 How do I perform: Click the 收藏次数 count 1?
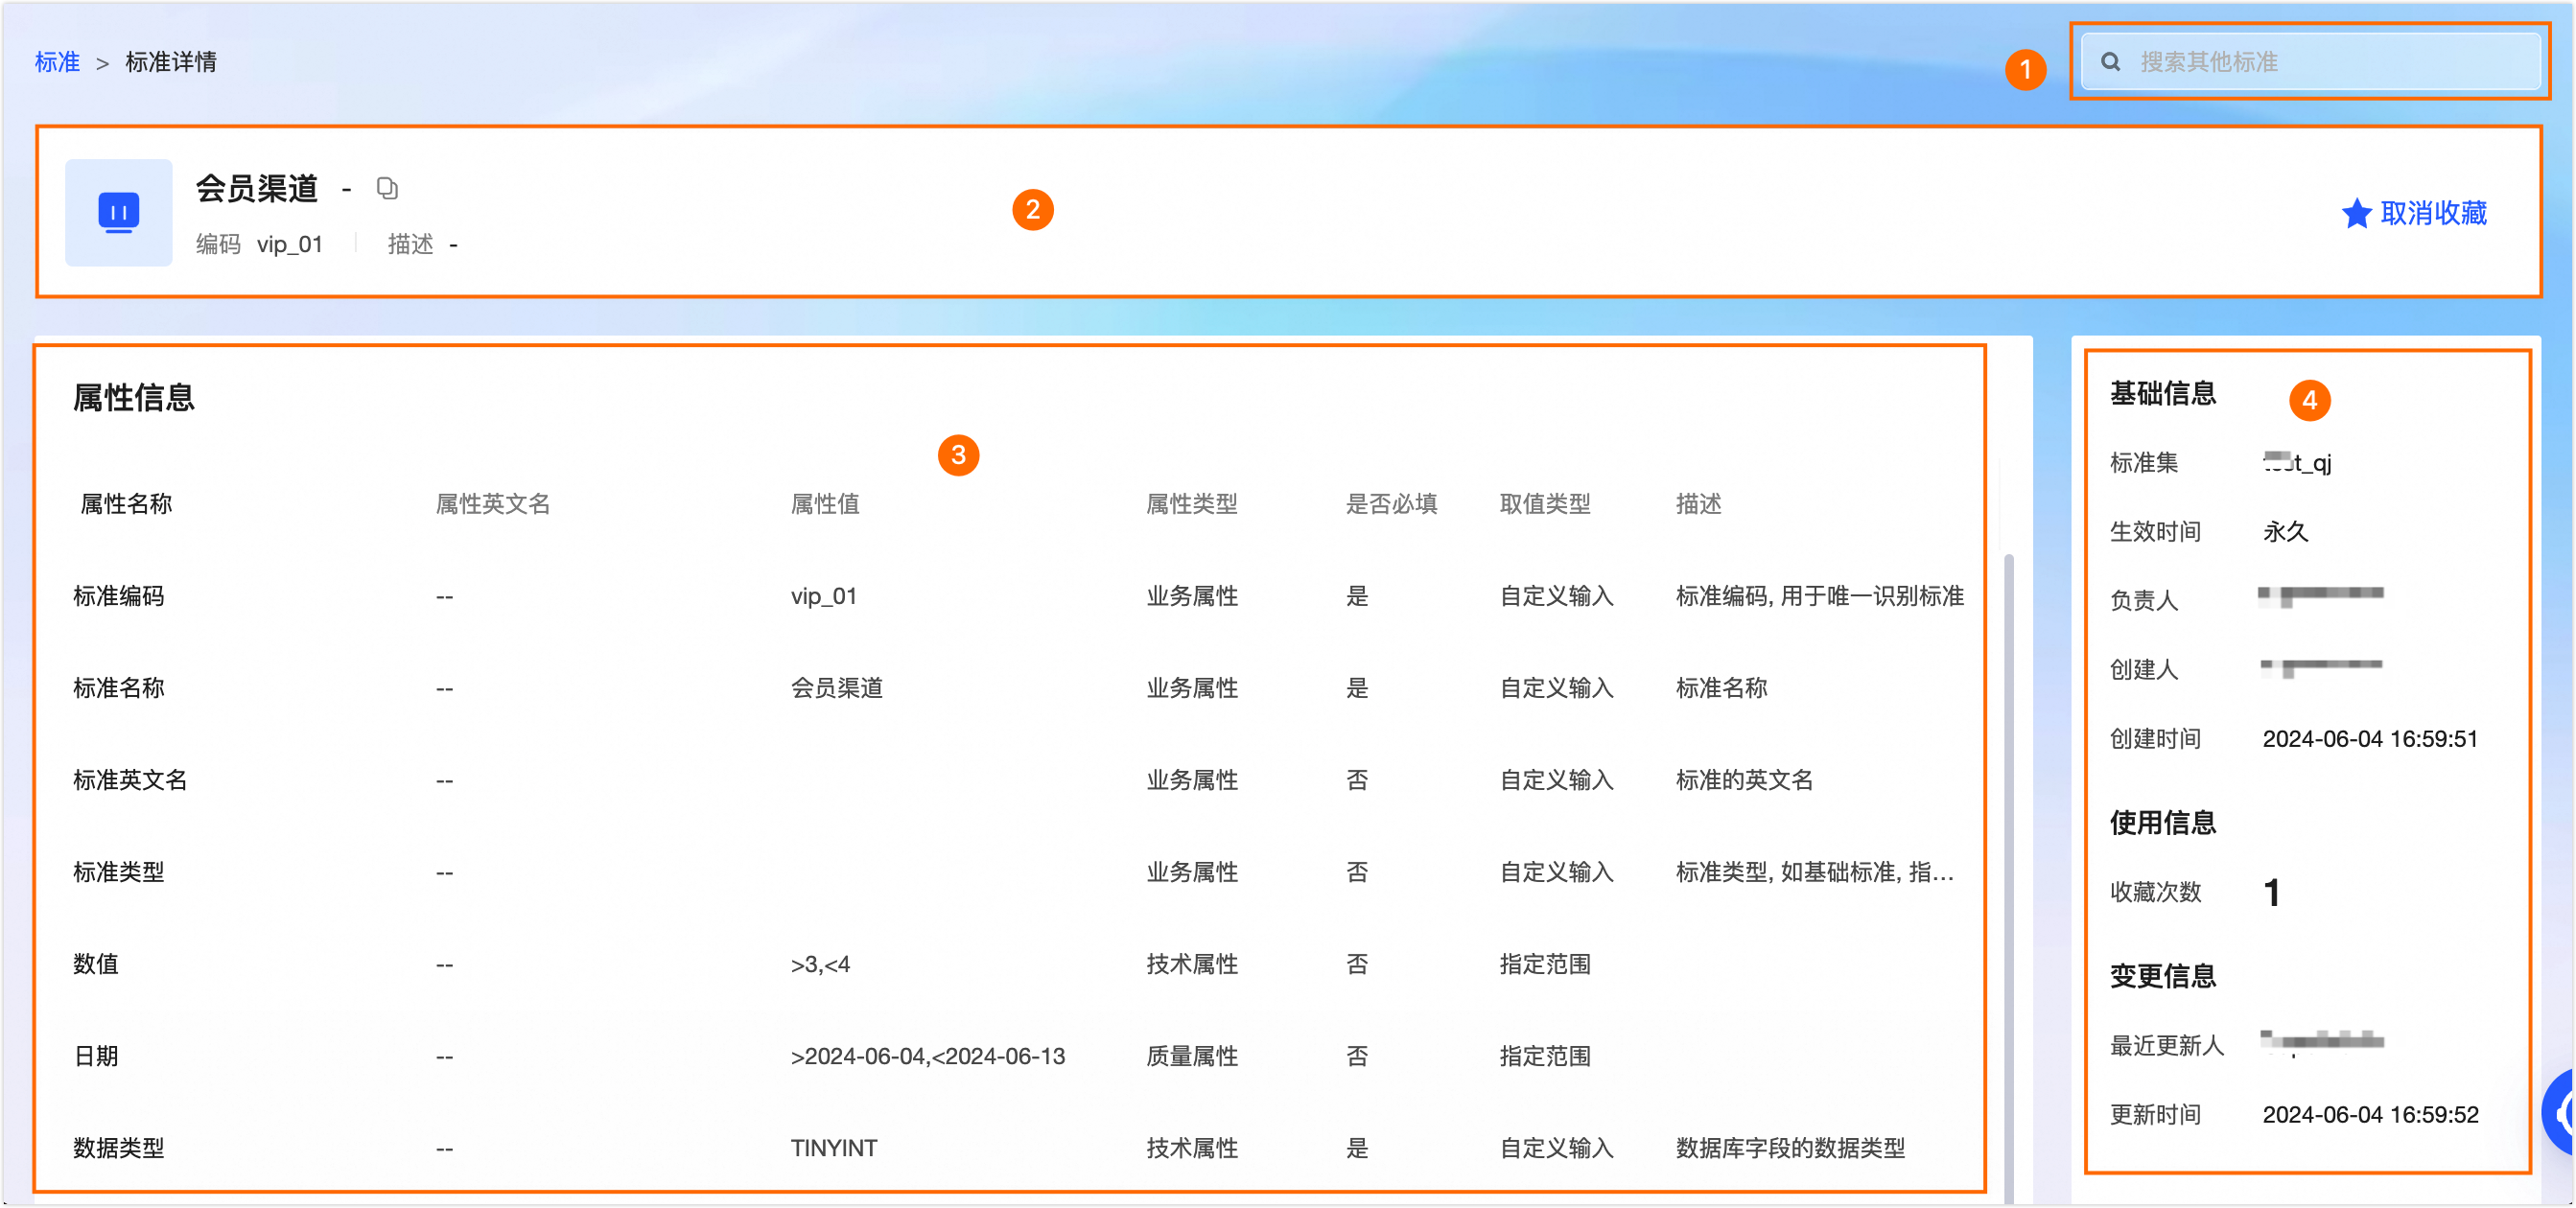click(2272, 892)
